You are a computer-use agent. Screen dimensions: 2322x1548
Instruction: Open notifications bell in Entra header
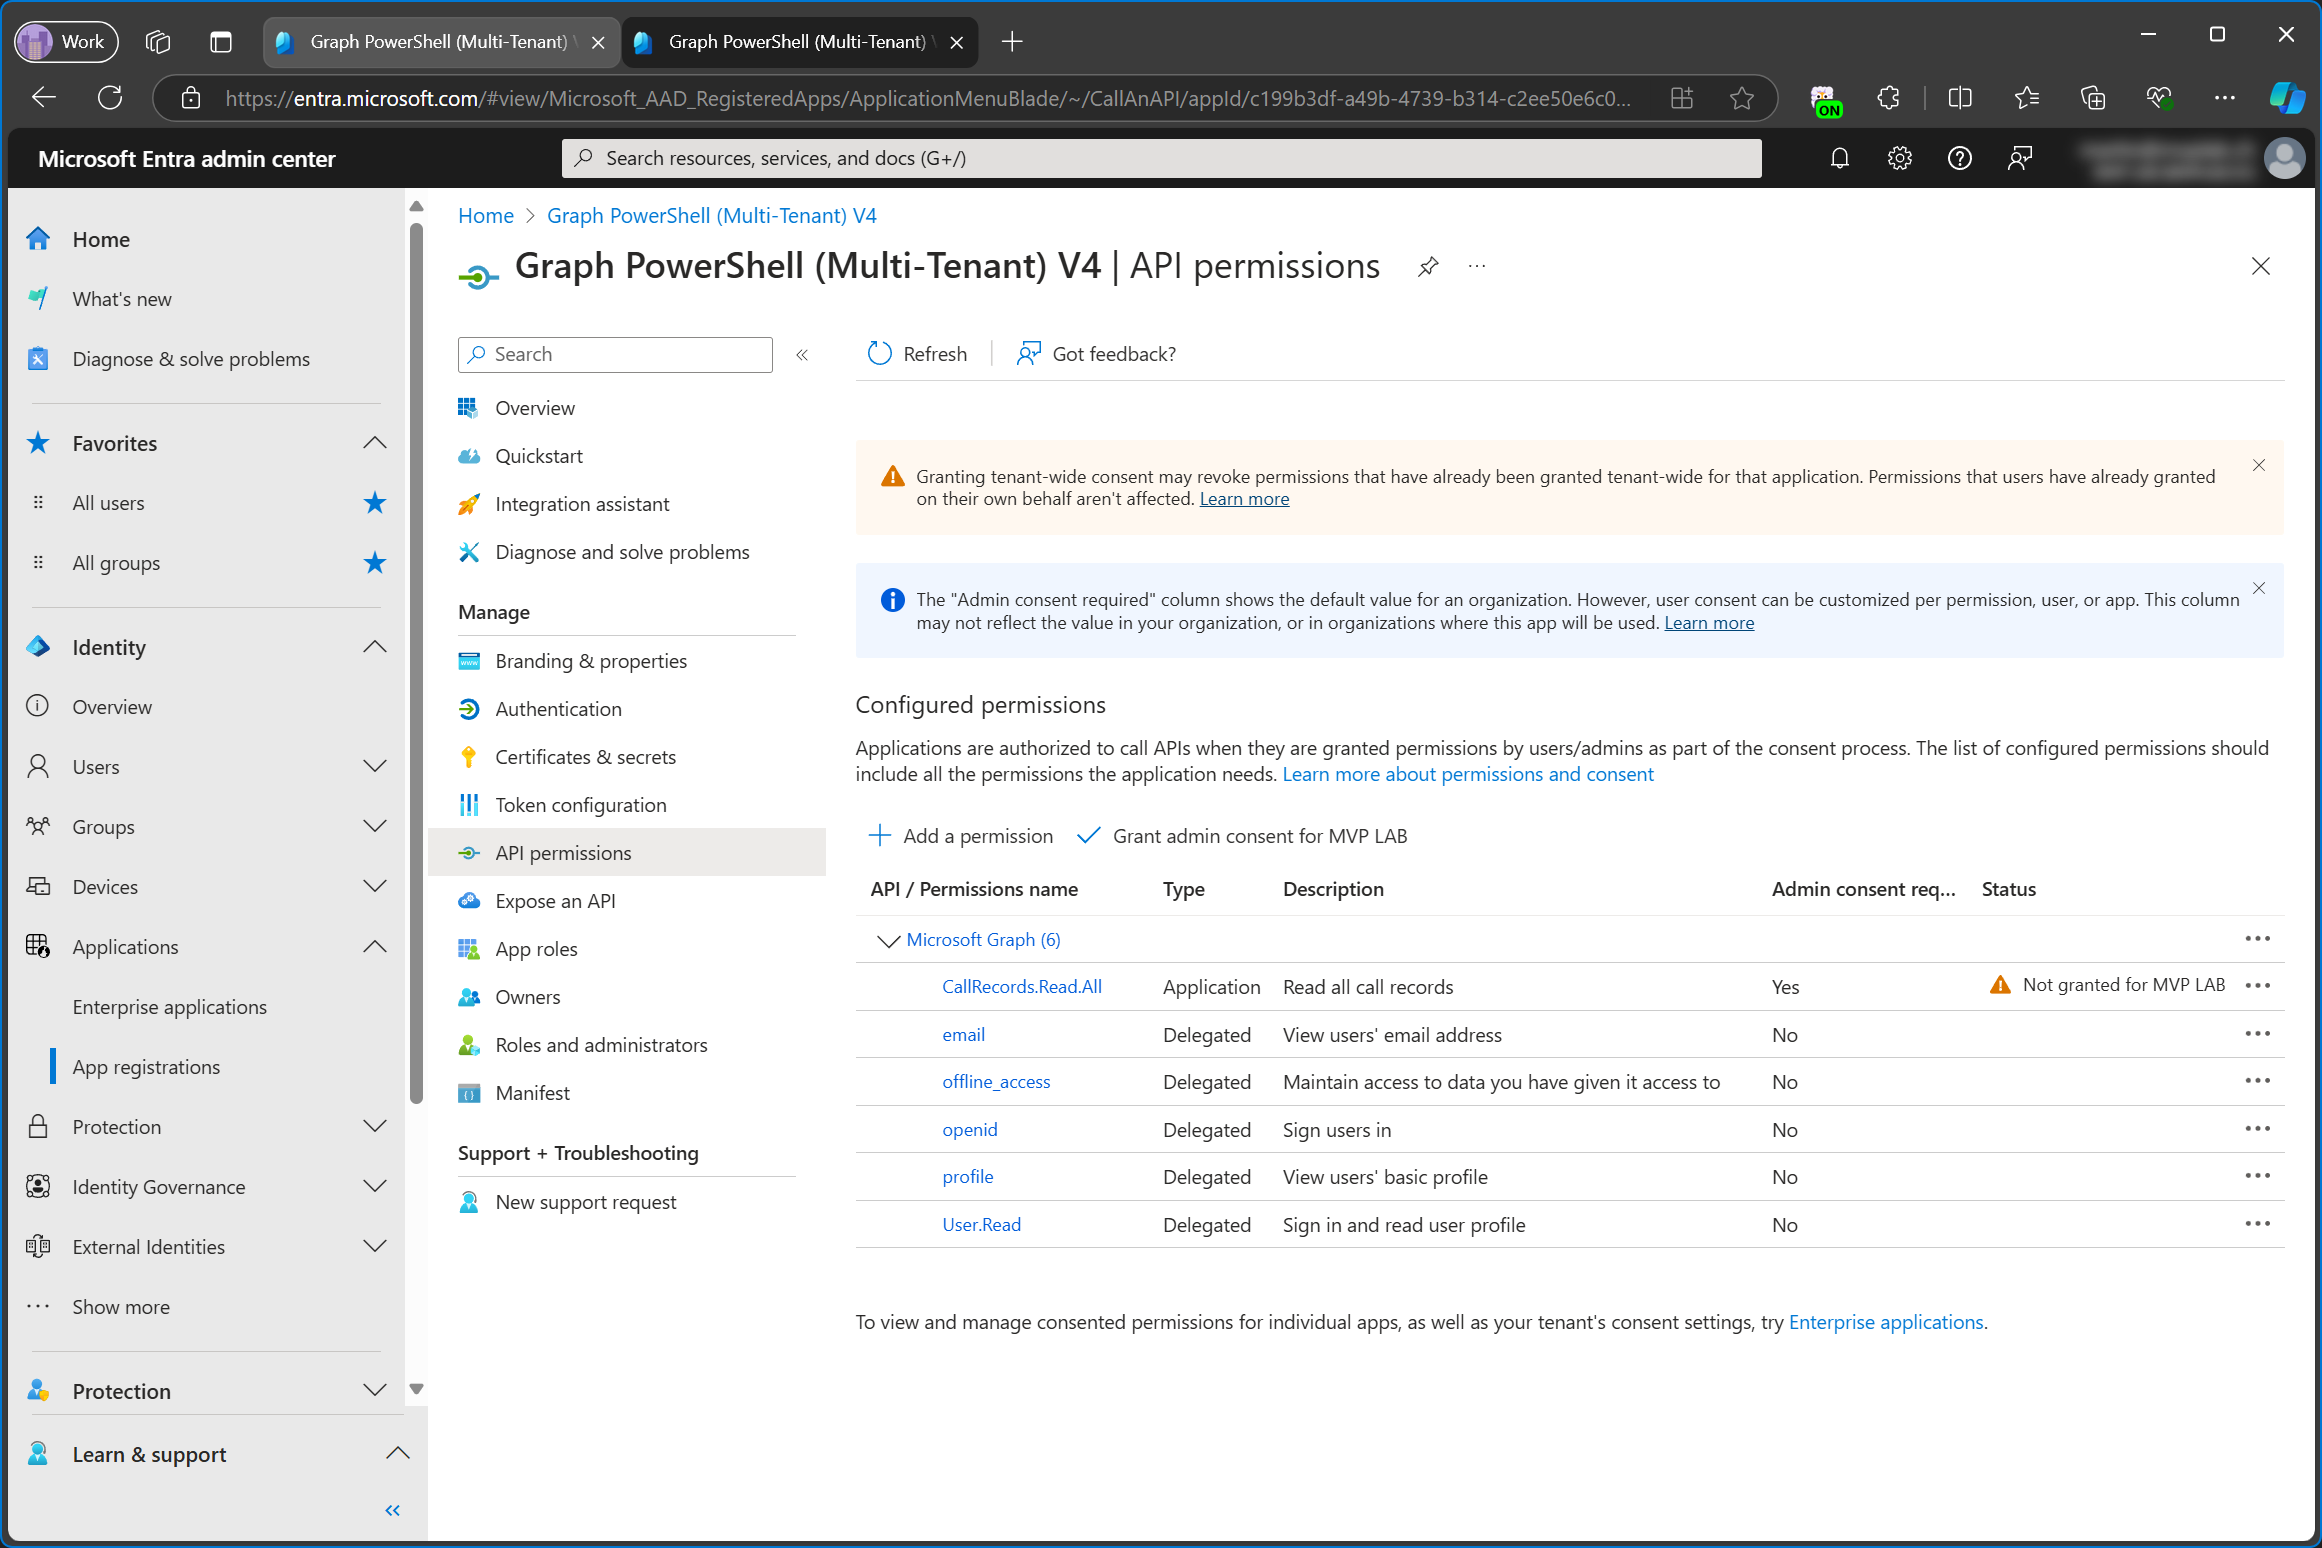point(1839,158)
